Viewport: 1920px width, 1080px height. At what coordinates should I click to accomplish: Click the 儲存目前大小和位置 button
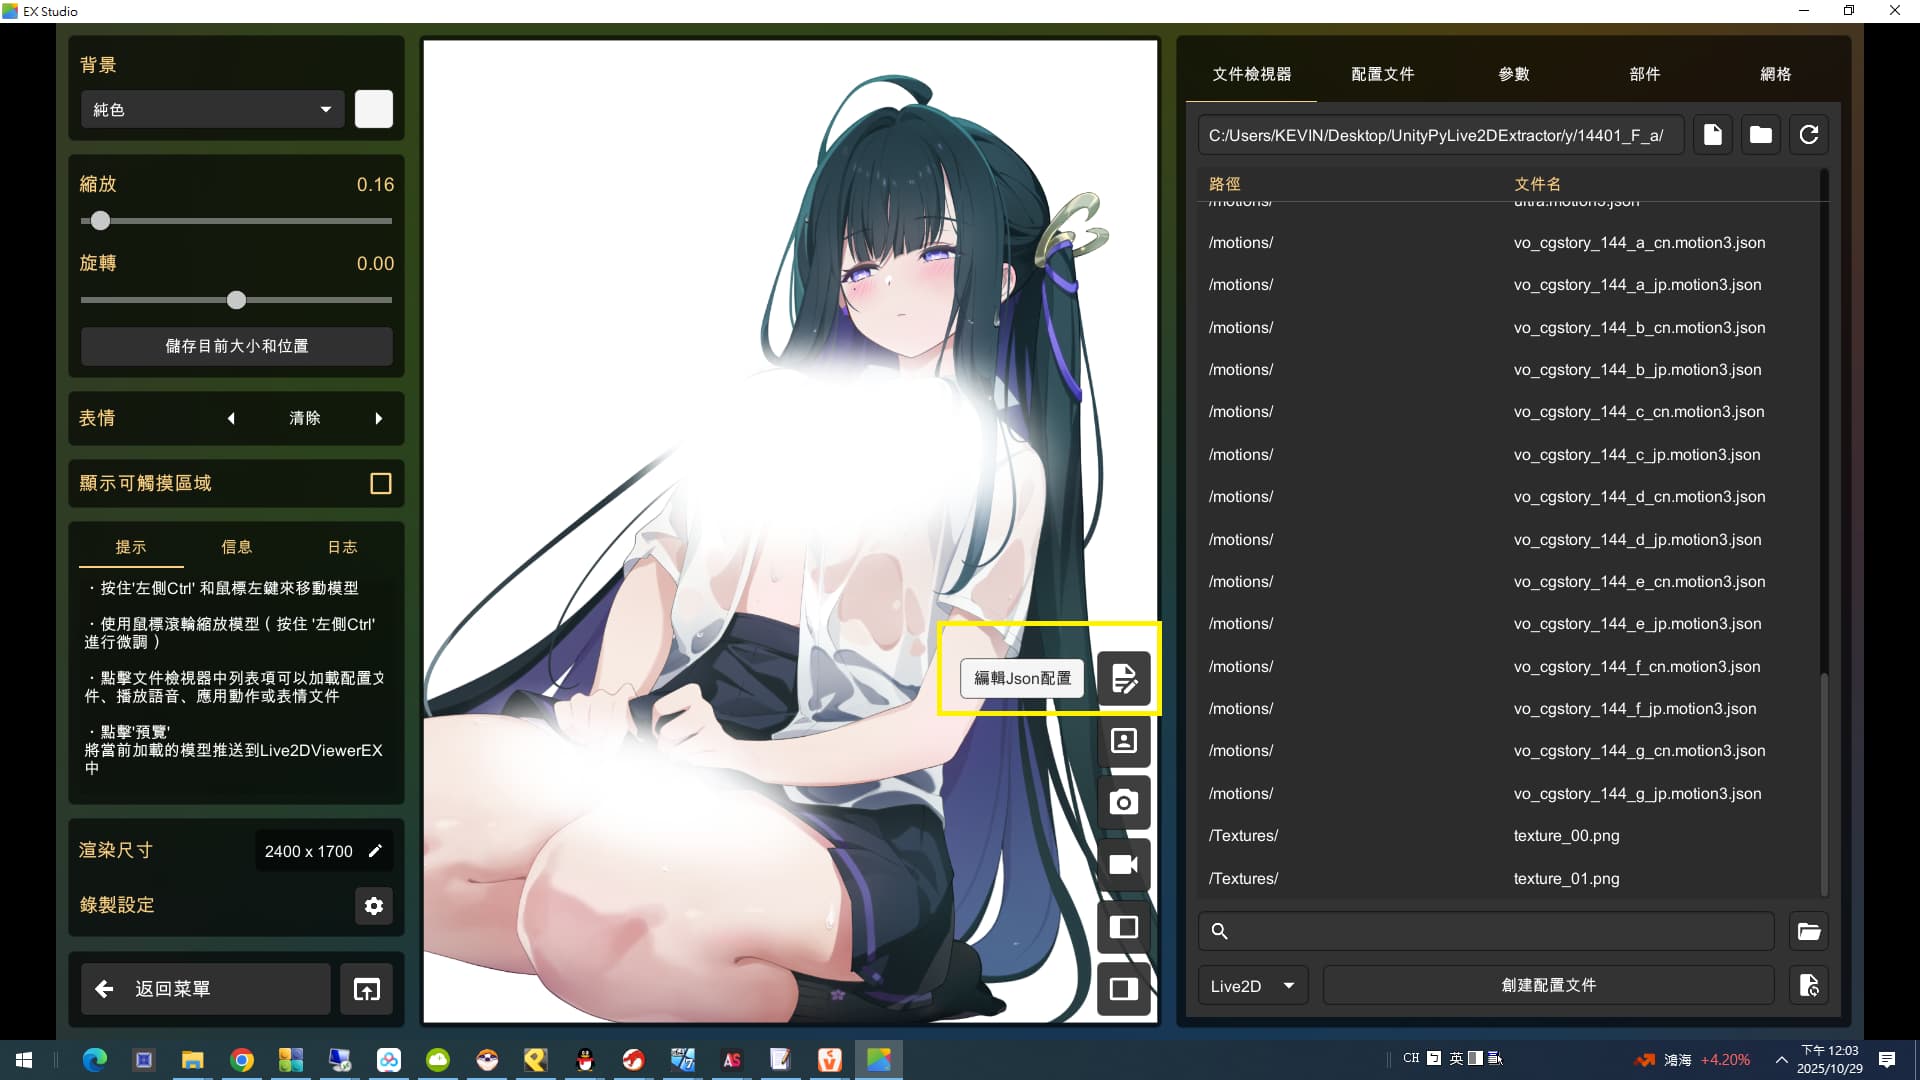pyautogui.click(x=236, y=346)
